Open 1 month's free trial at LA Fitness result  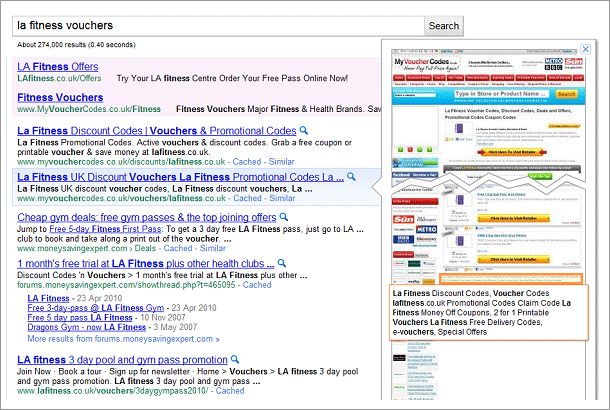tap(145, 264)
